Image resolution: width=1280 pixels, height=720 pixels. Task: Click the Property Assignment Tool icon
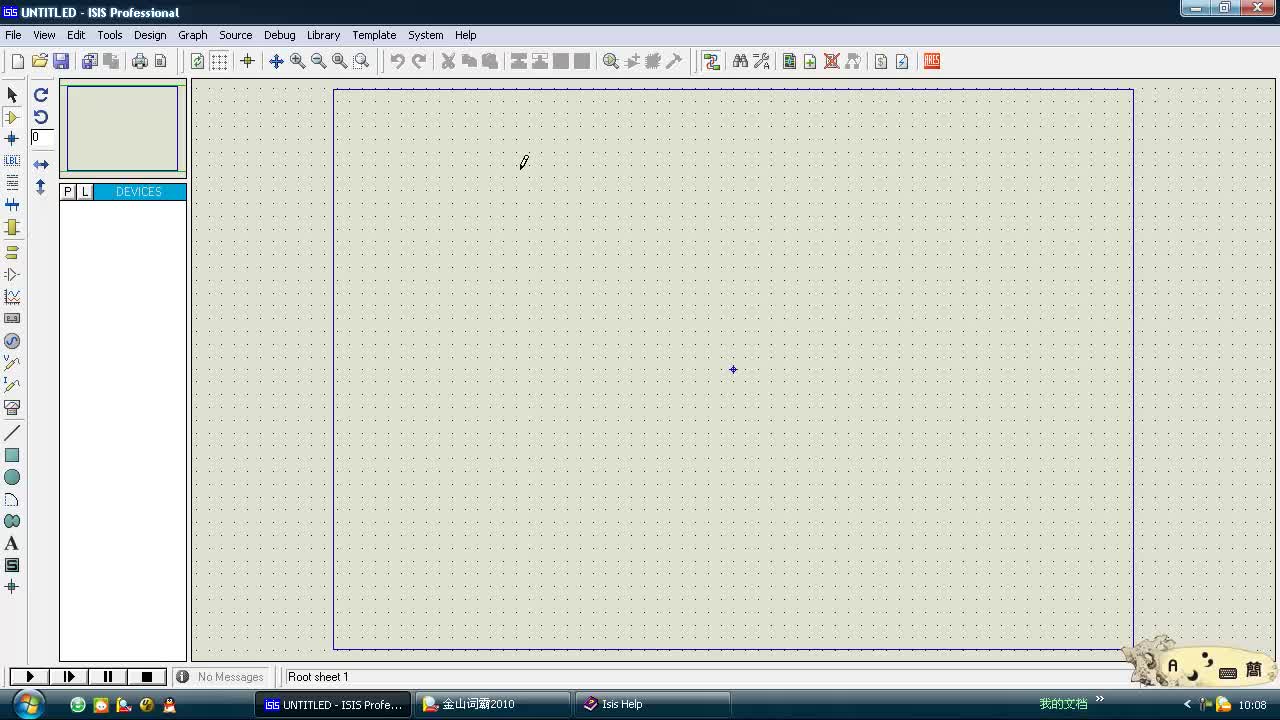click(762, 62)
